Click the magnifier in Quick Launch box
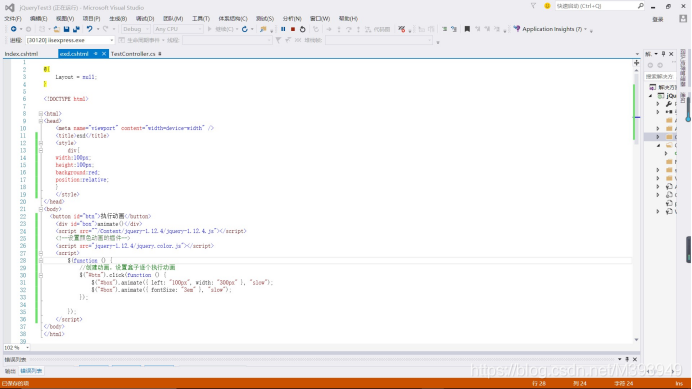The height and width of the screenshot is (389, 692). tap(640, 6)
